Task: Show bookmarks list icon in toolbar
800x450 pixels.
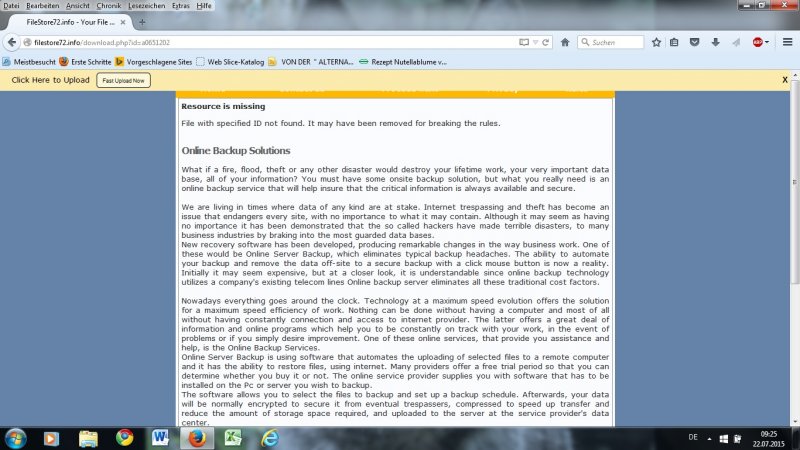Action: pyautogui.click(x=675, y=43)
